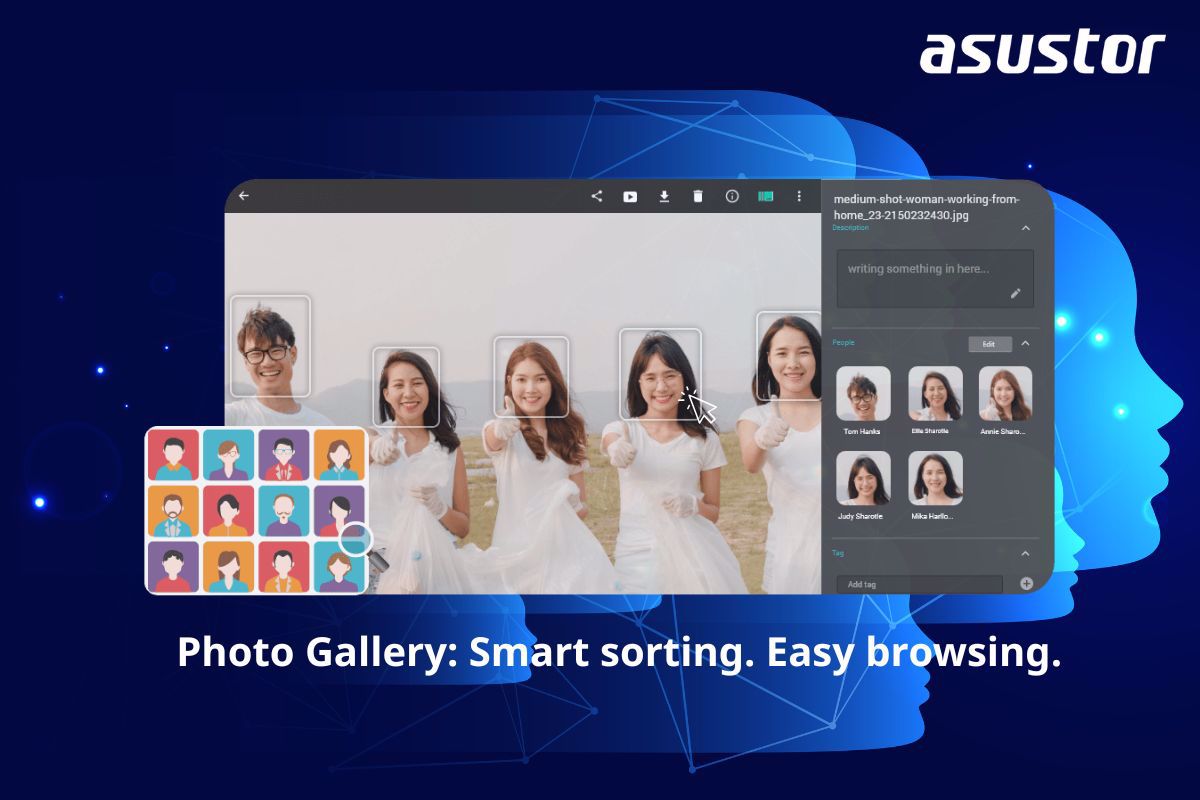
Task: Start the slideshow with the play icon
Action: (x=630, y=197)
